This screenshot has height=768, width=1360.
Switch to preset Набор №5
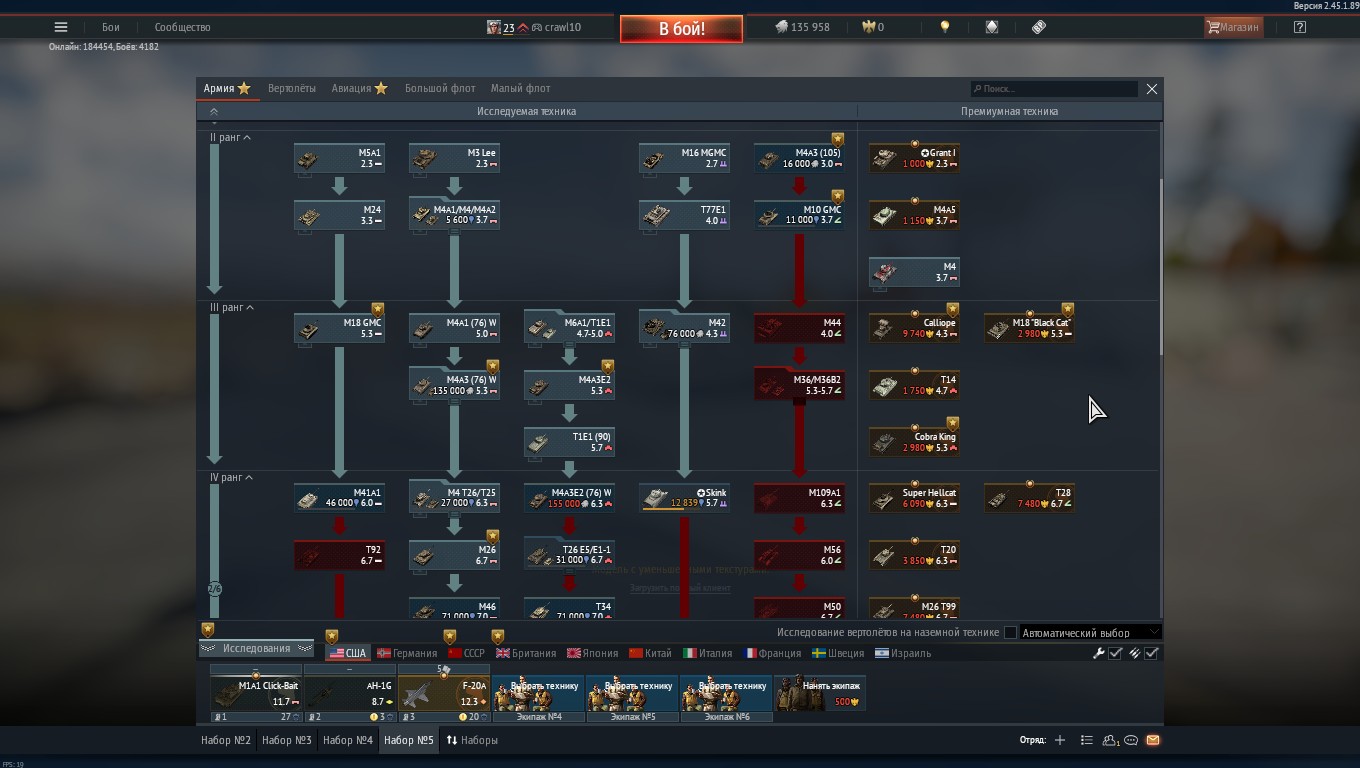point(409,740)
